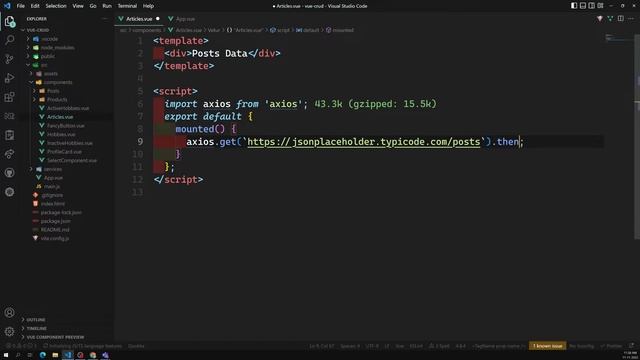
Task: Open main.js file
Action: (52, 186)
